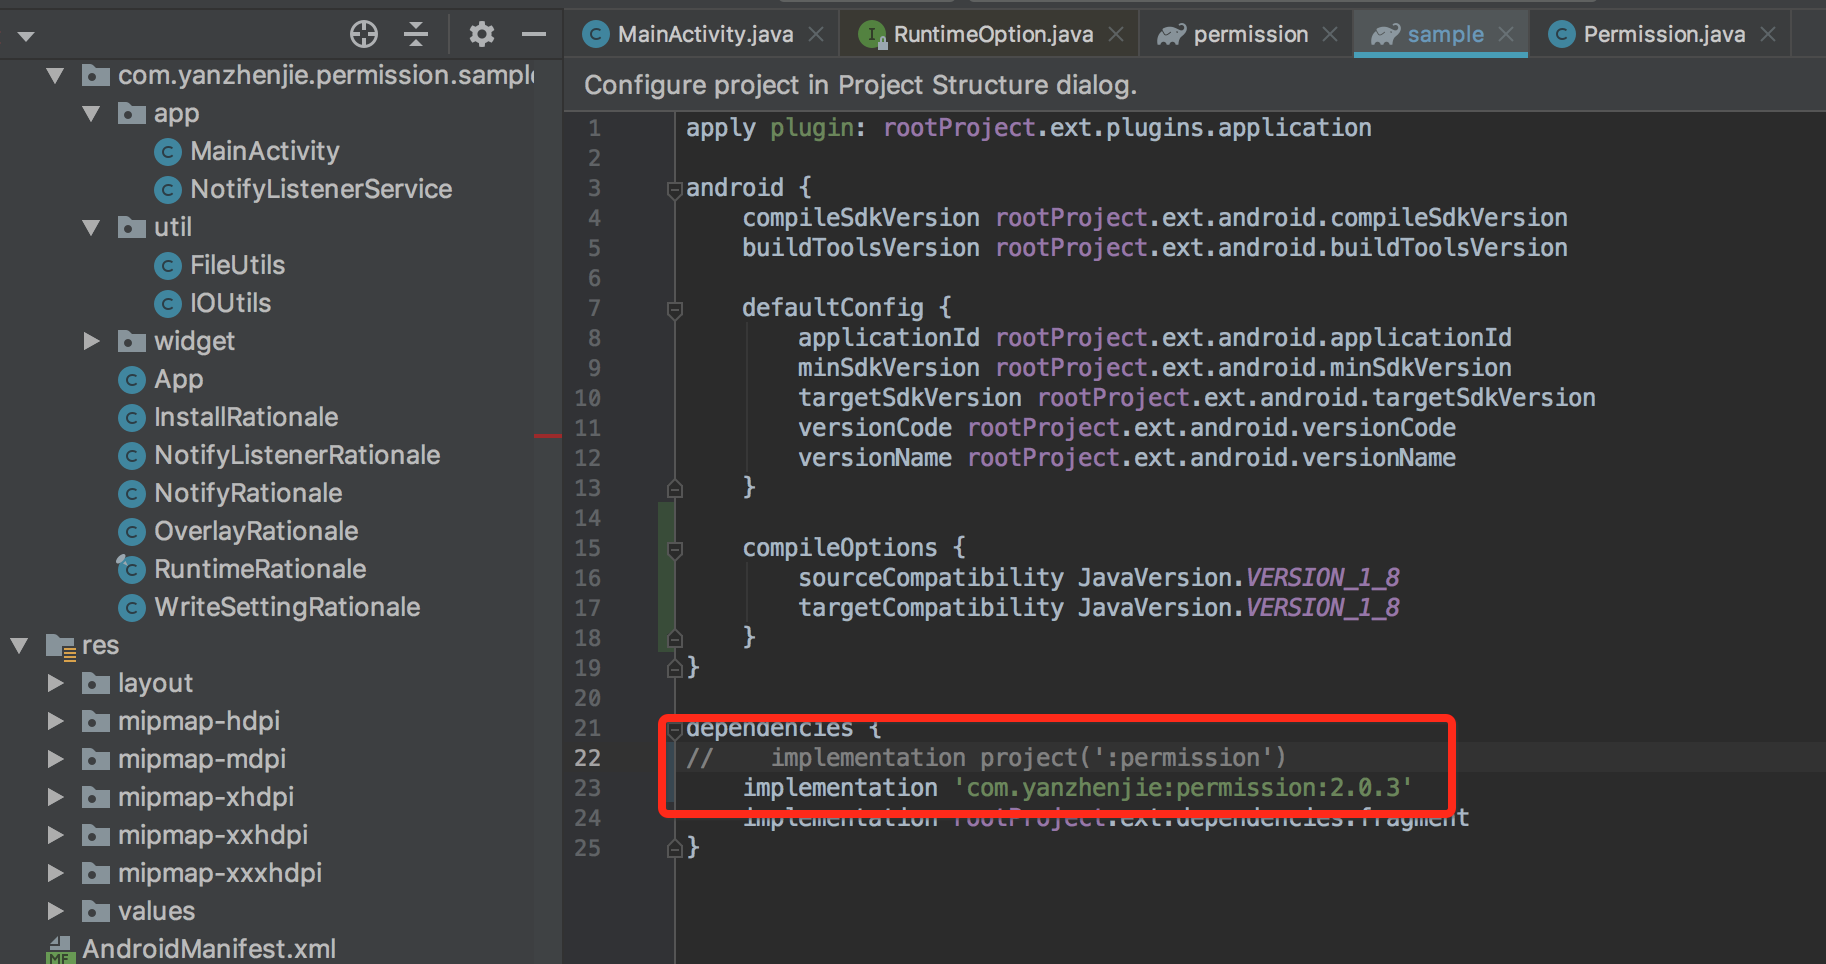Image resolution: width=1826 pixels, height=964 pixels.
Task: Expand the mipmap-mdpi folder
Action: click(55, 759)
